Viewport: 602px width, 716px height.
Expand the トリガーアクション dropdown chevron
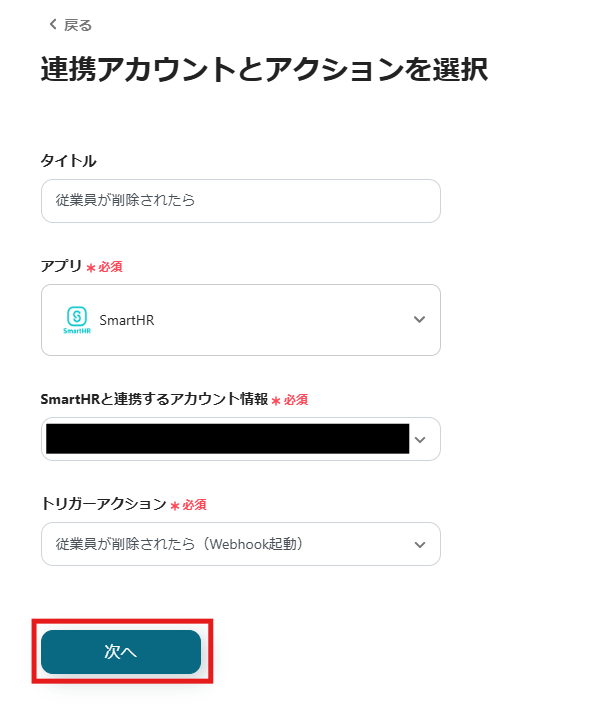[x=420, y=545]
